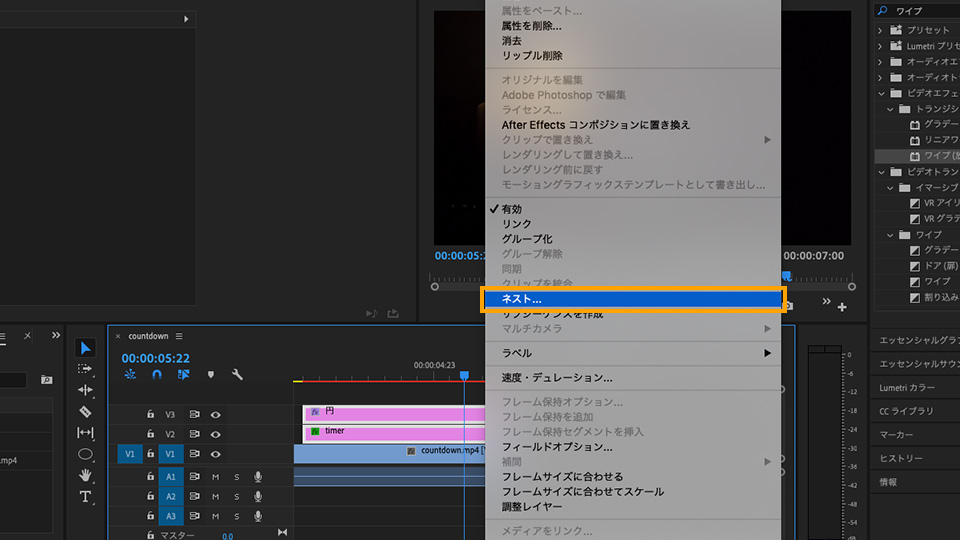Select the Hand tool
This screenshot has height=540, width=960.
click(85, 475)
